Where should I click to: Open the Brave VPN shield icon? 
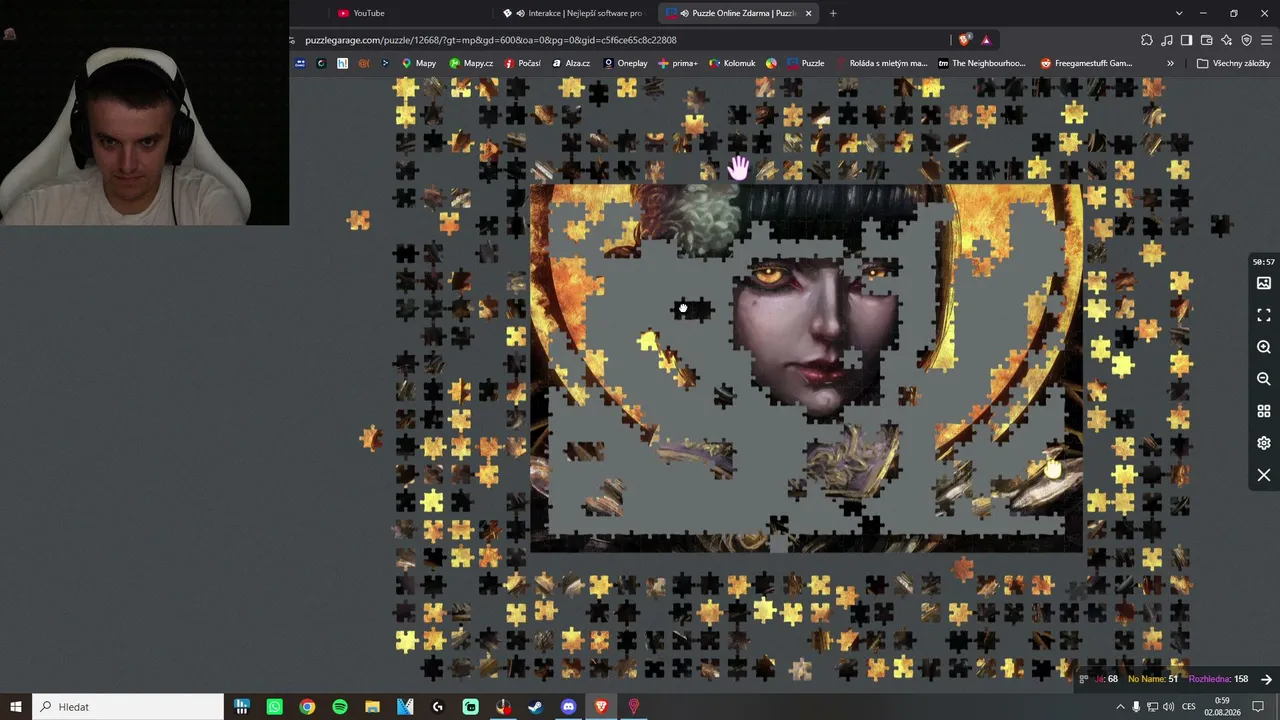pyautogui.click(x=1246, y=40)
